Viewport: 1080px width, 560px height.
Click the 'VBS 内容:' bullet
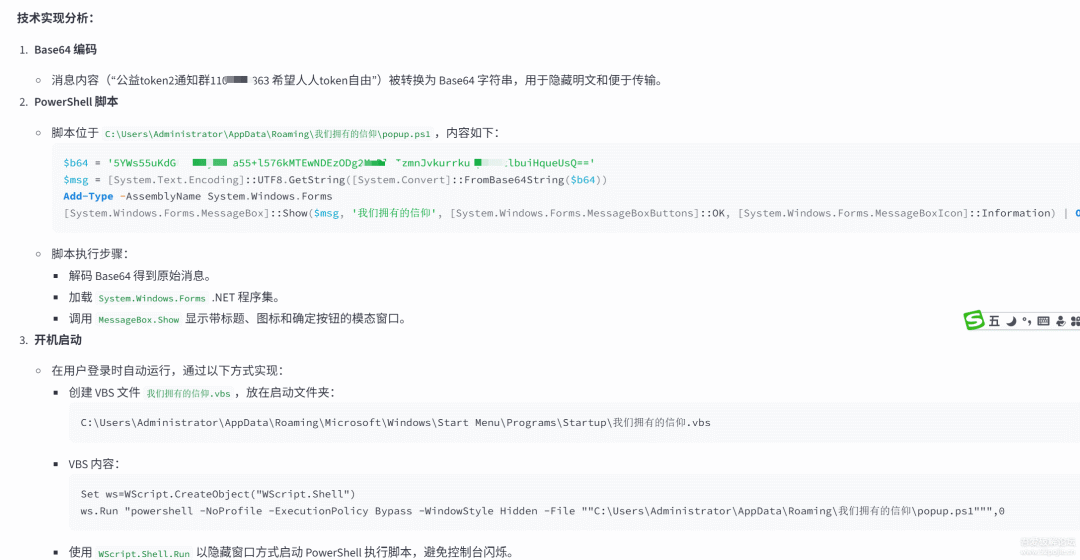click(x=94, y=464)
